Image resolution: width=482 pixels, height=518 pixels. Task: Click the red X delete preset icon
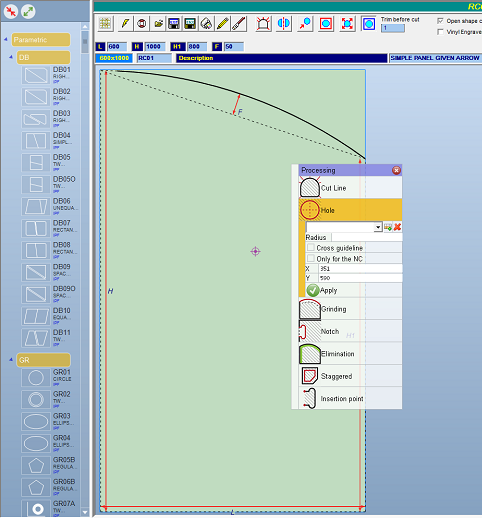coord(397,227)
